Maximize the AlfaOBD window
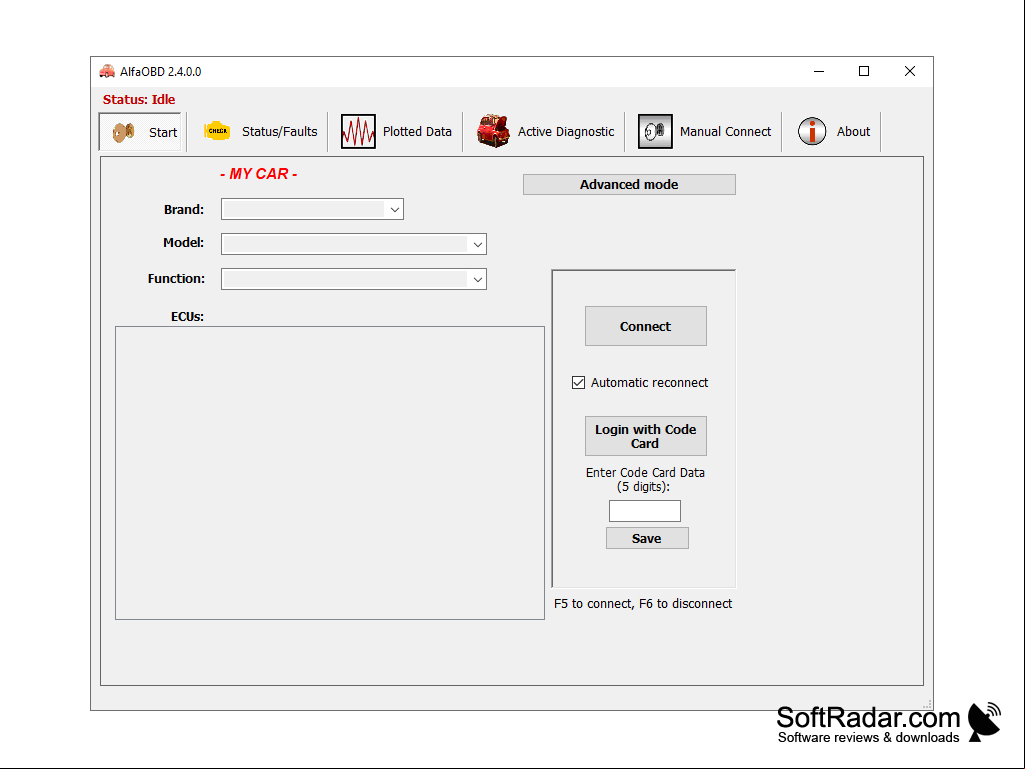Screen dimensions: 1025x769 (x=864, y=71)
